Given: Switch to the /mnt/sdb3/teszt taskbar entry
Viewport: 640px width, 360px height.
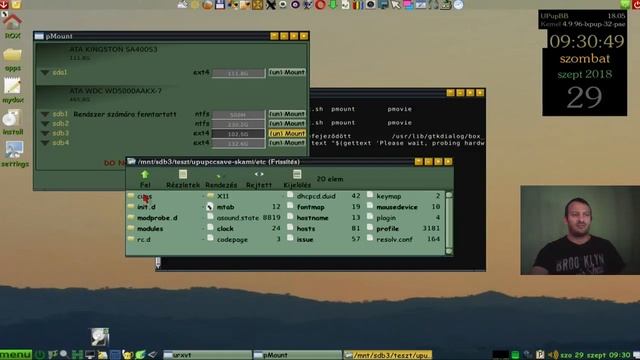Looking at the screenshot, I should (x=387, y=355).
